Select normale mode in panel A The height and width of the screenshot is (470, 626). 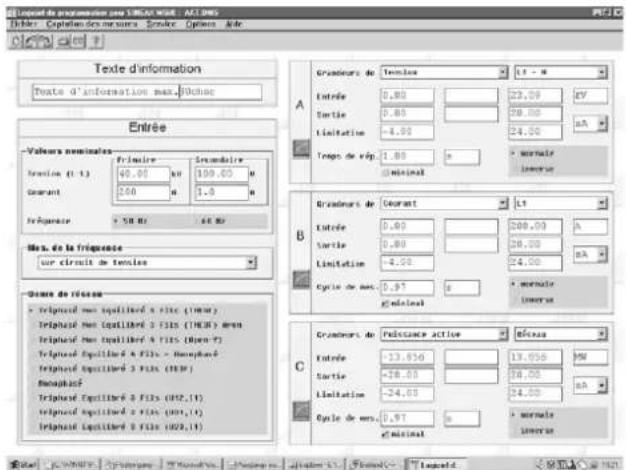pos(533,153)
